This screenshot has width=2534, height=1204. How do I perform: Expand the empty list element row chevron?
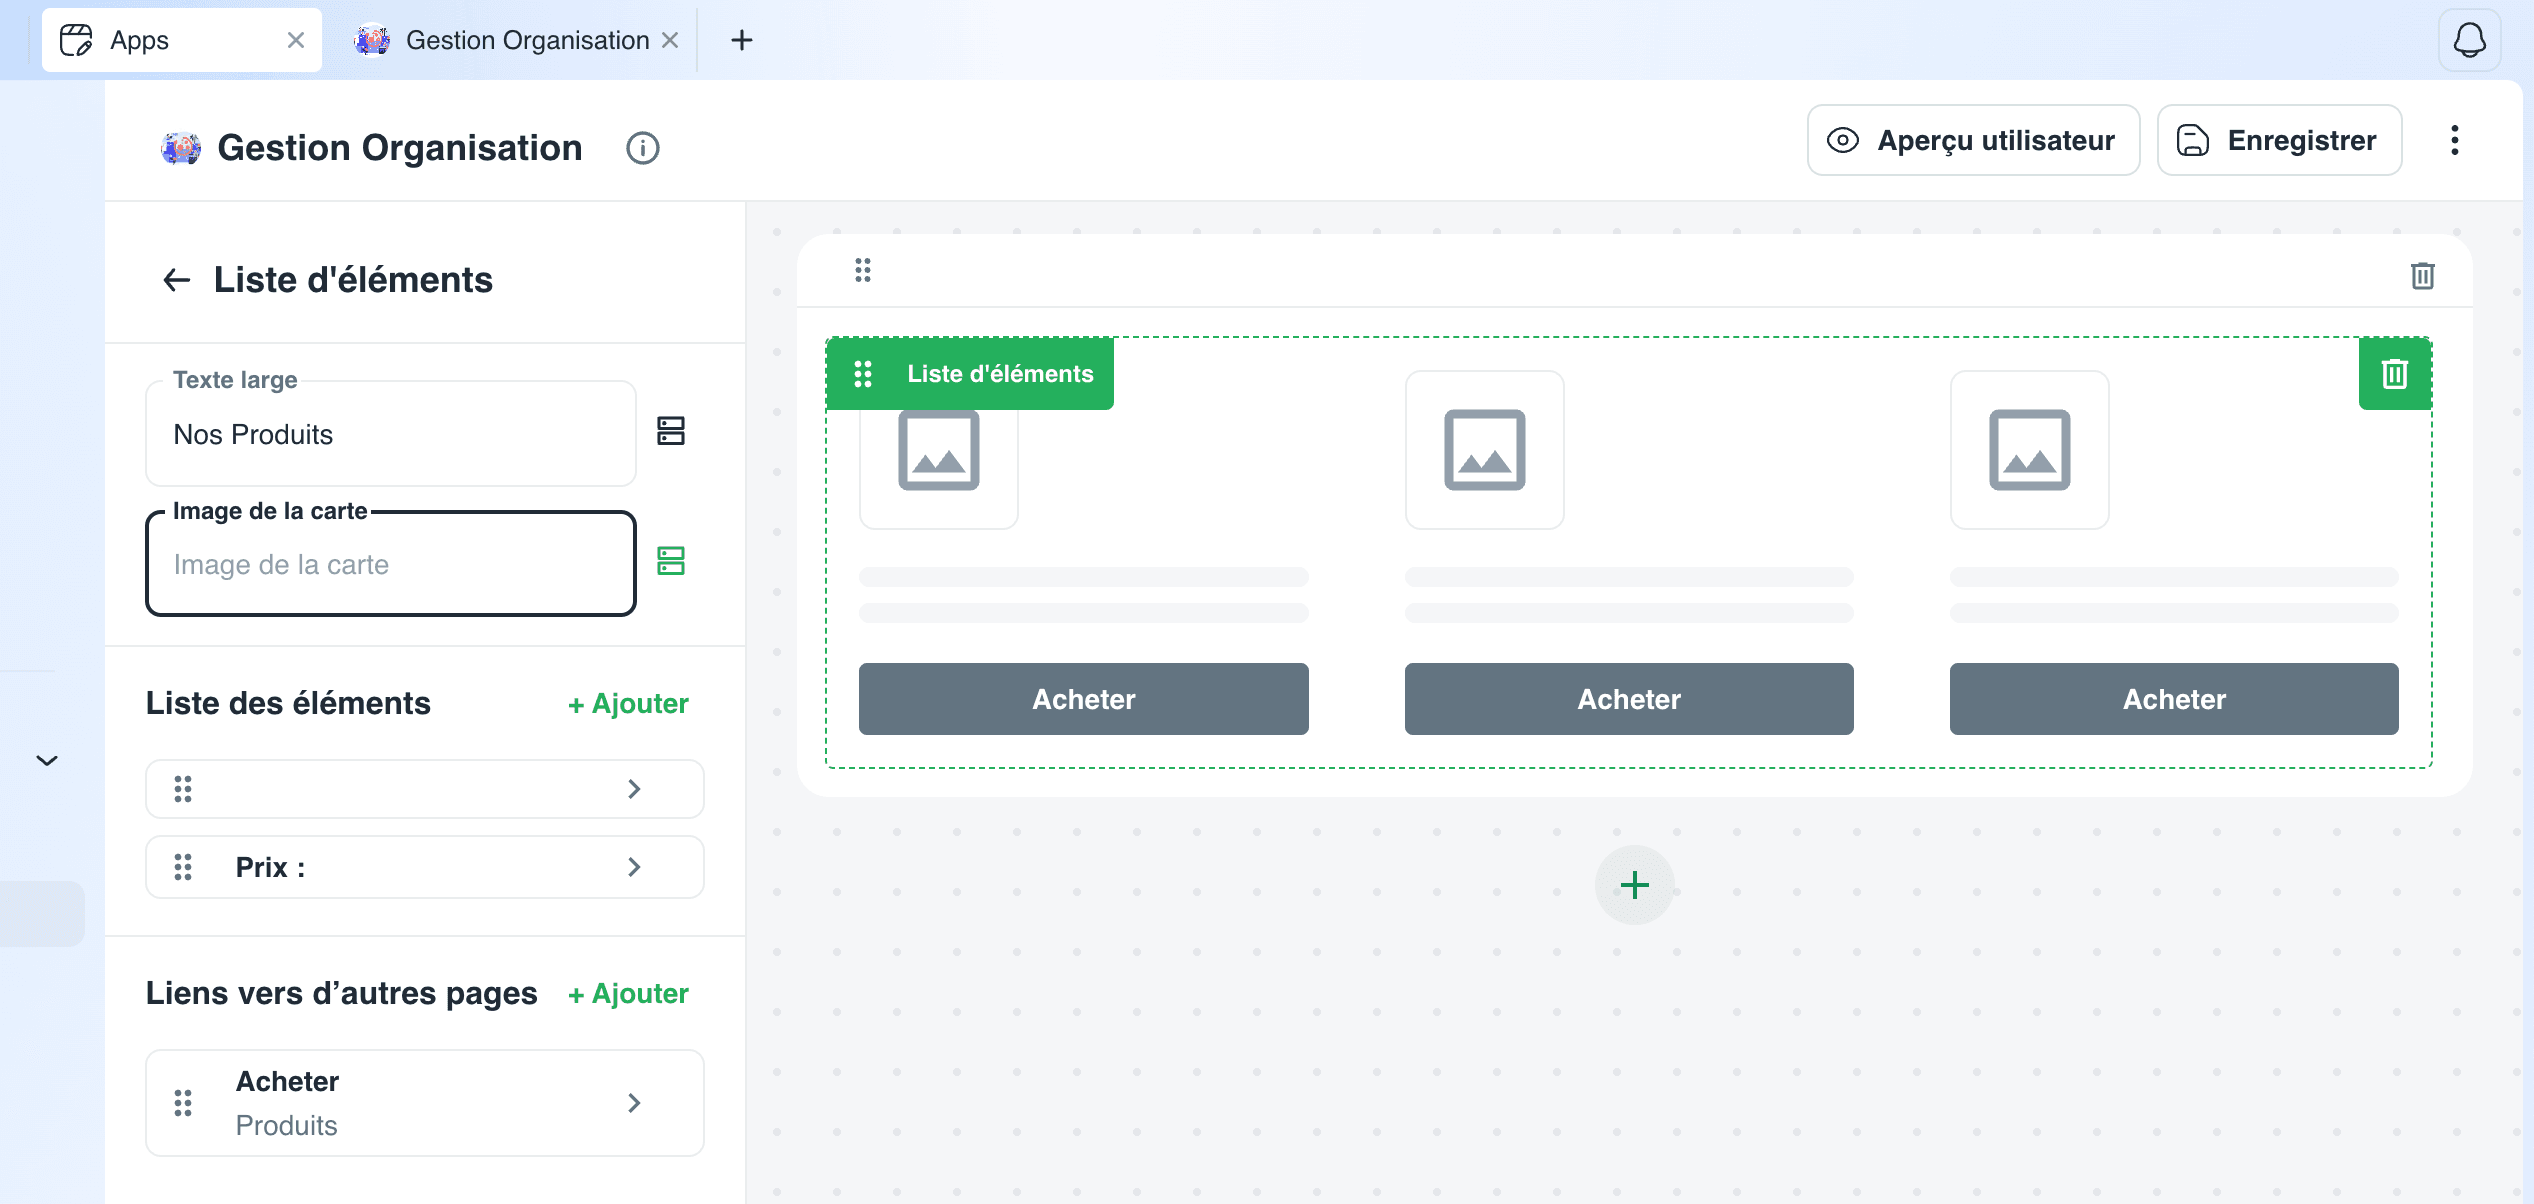click(x=634, y=789)
